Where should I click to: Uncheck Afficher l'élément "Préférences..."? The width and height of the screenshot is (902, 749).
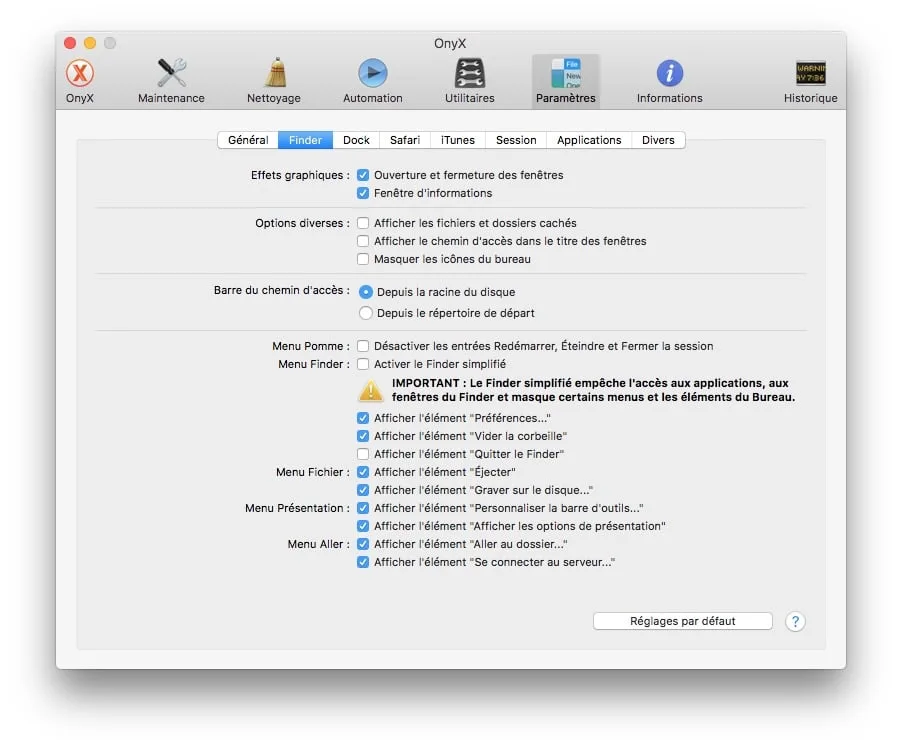363,418
